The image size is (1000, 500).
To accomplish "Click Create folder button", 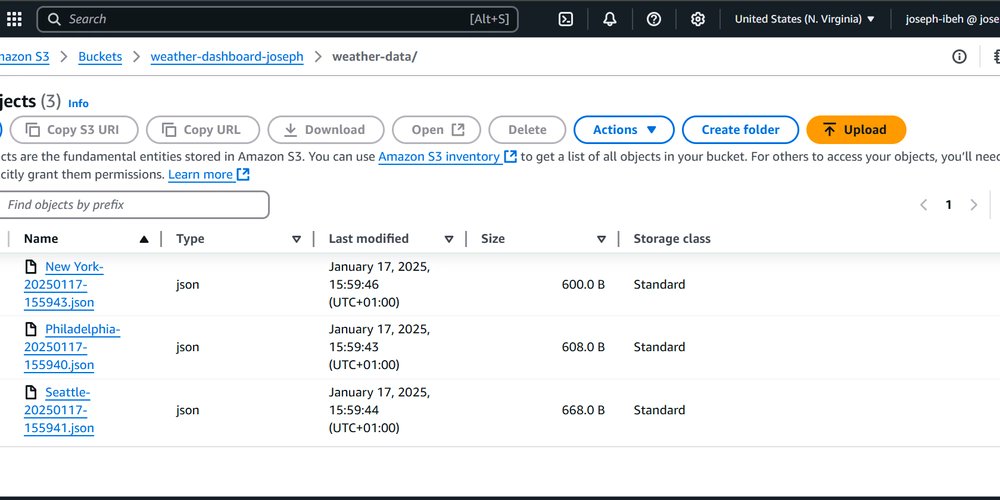I will coord(740,129).
